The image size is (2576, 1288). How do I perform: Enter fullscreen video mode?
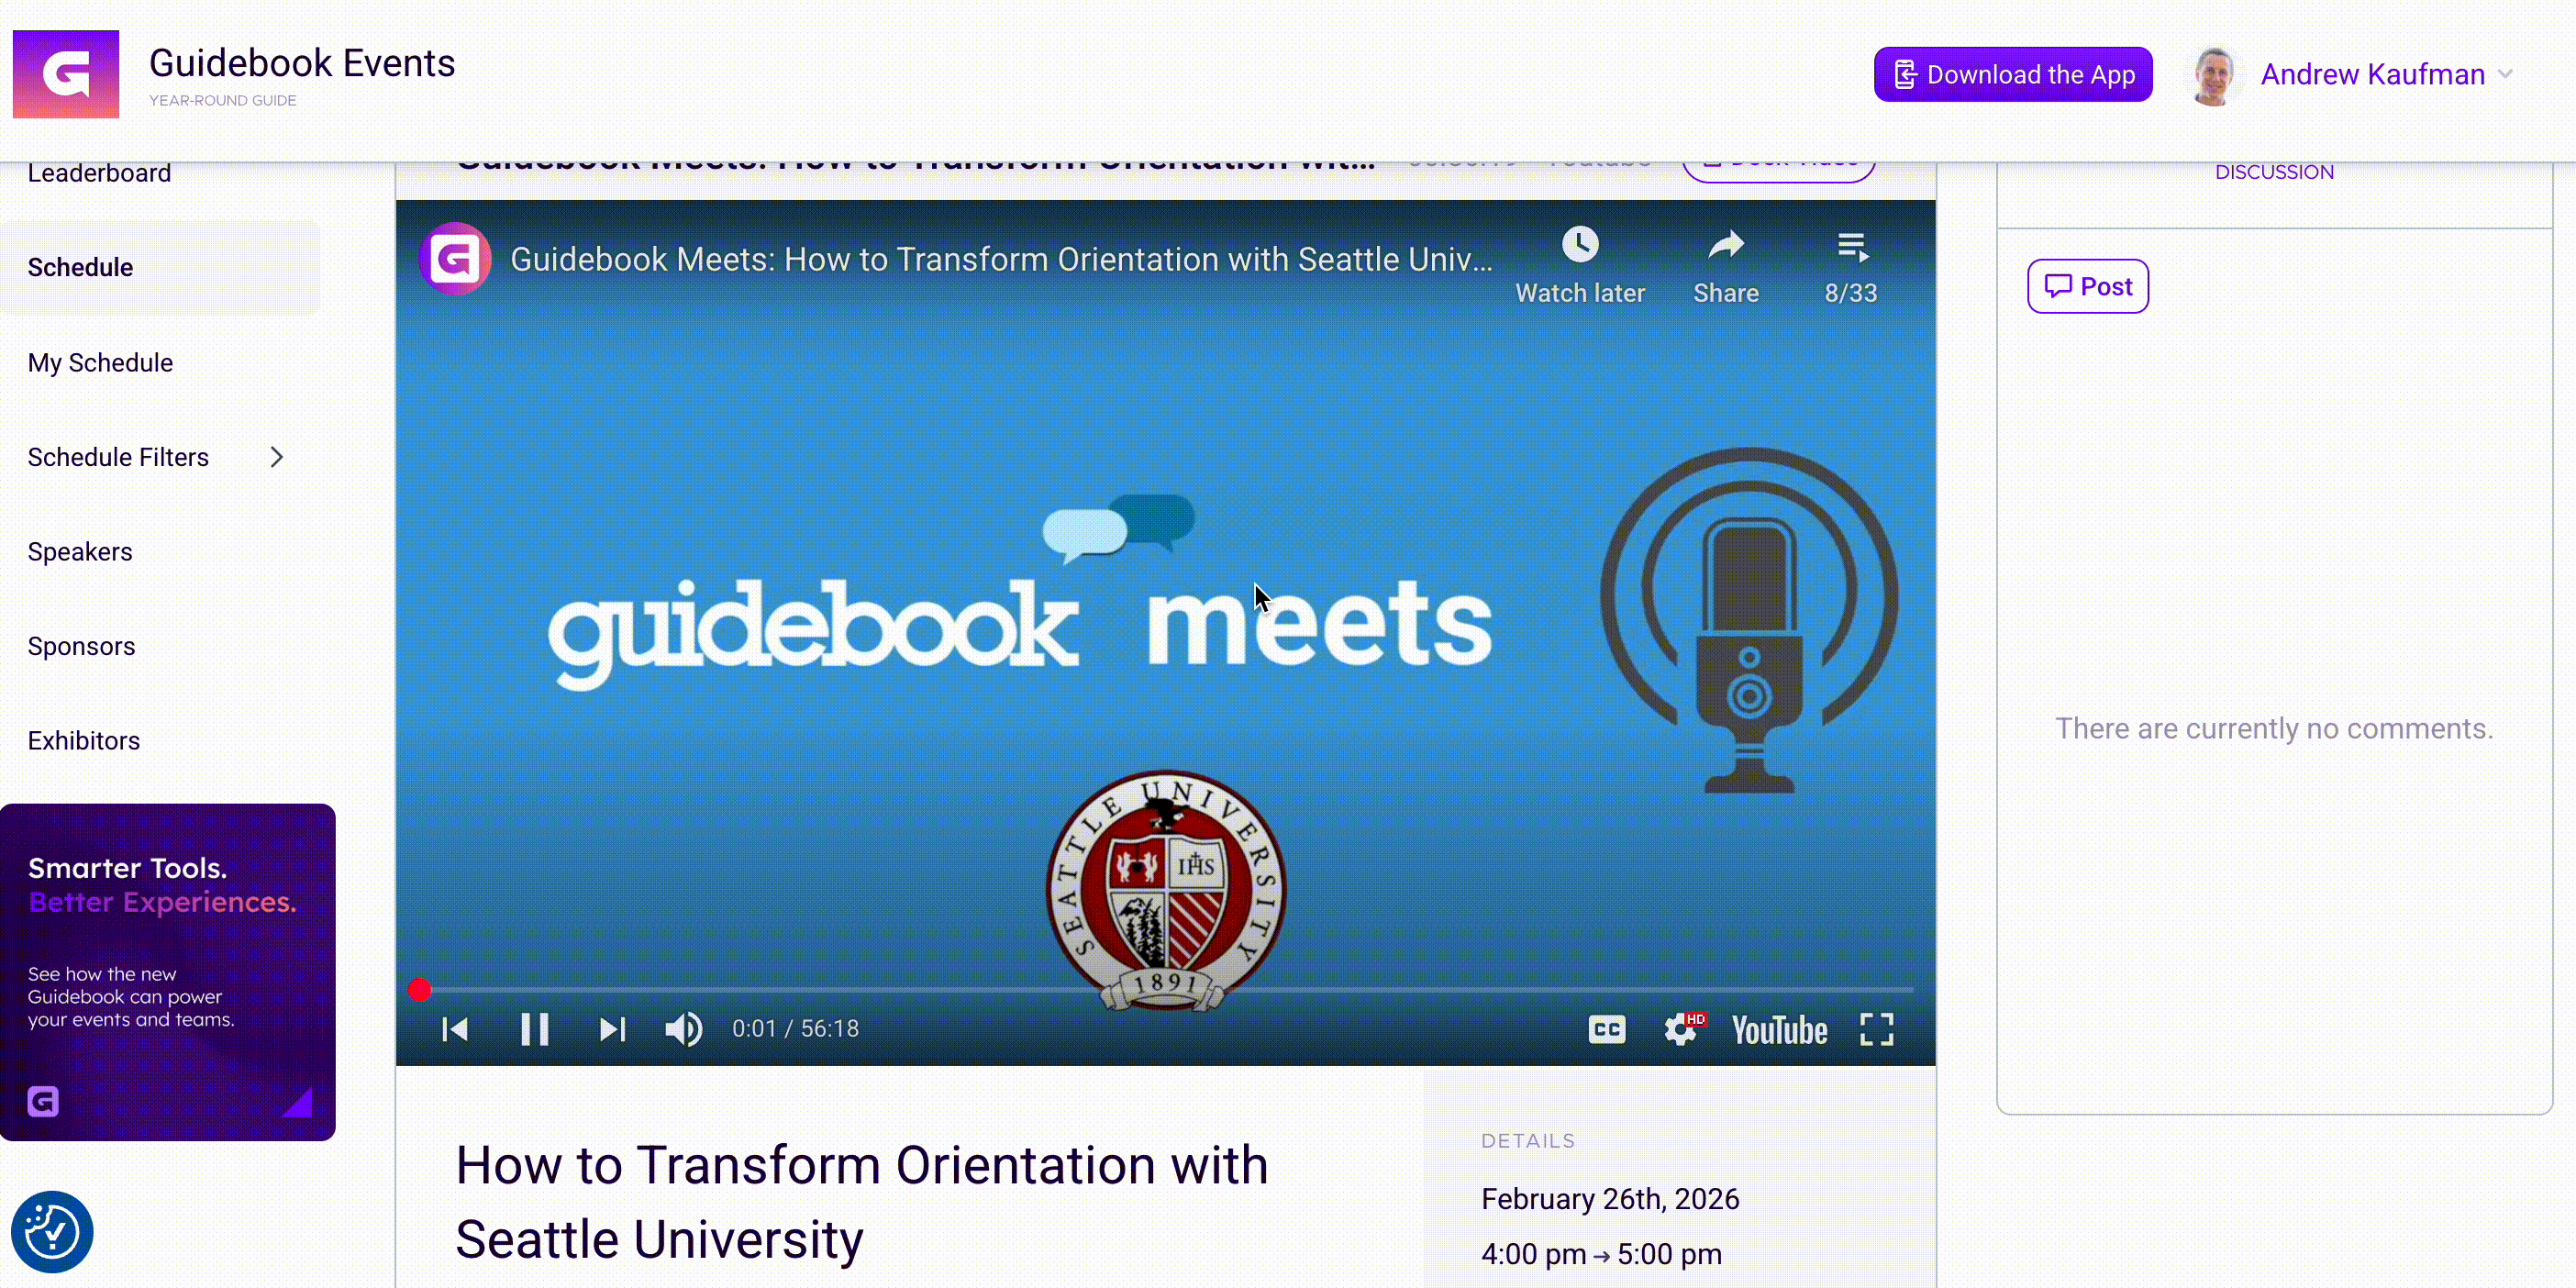(1877, 1029)
